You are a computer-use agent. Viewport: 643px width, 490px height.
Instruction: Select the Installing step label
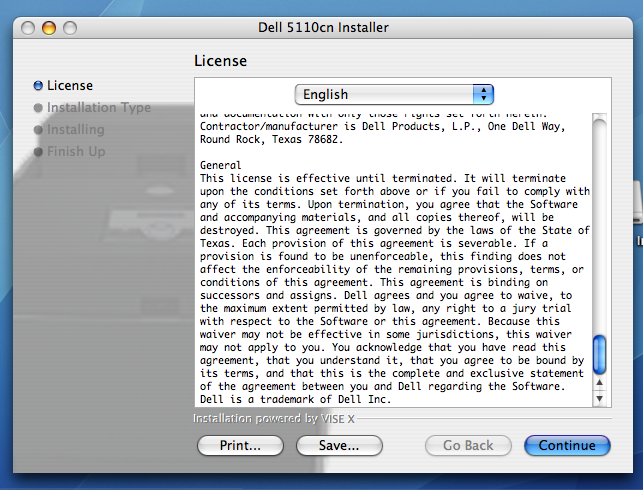[75, 130]
